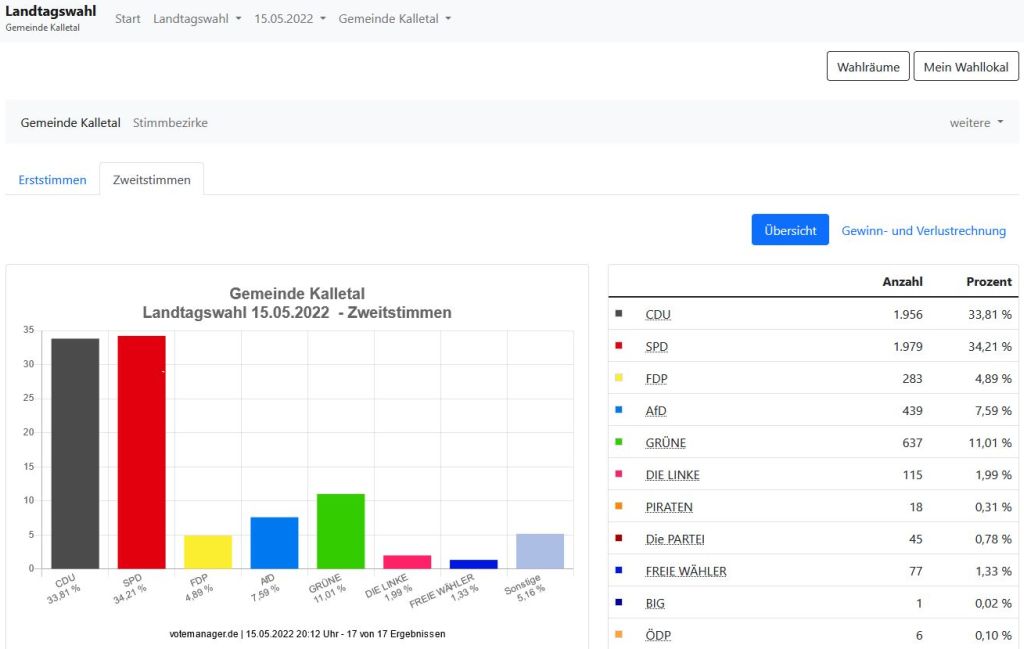The image size is (1024, 649).
Task: Click the GRÜNE vote count 637
Action: click(x=912, y=442)
